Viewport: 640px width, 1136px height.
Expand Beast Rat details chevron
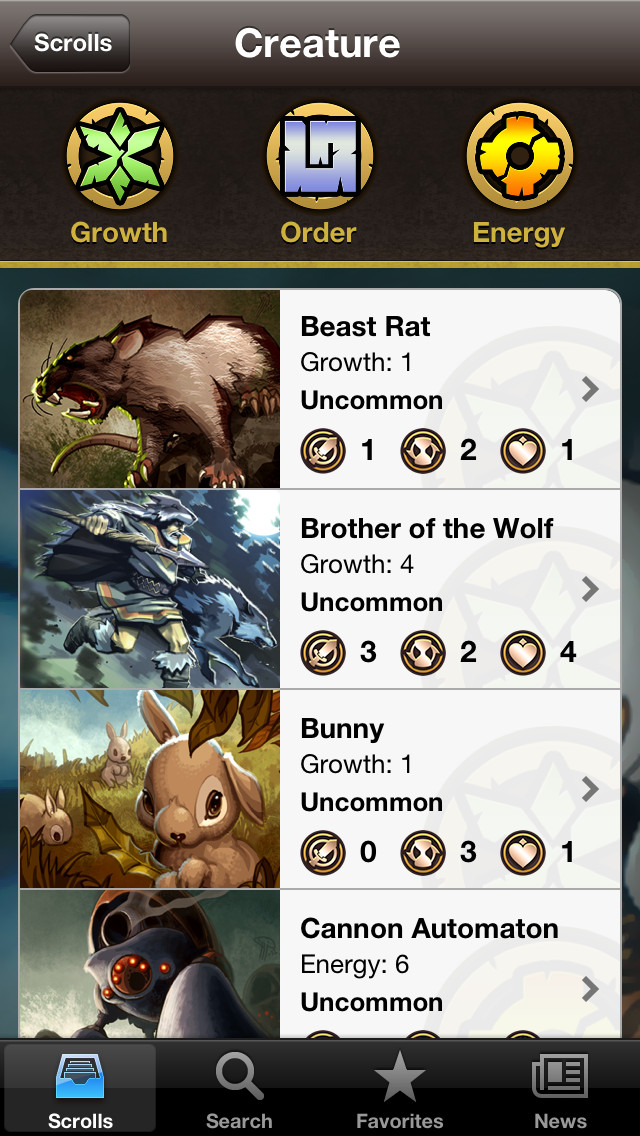(x=591, y=389)
